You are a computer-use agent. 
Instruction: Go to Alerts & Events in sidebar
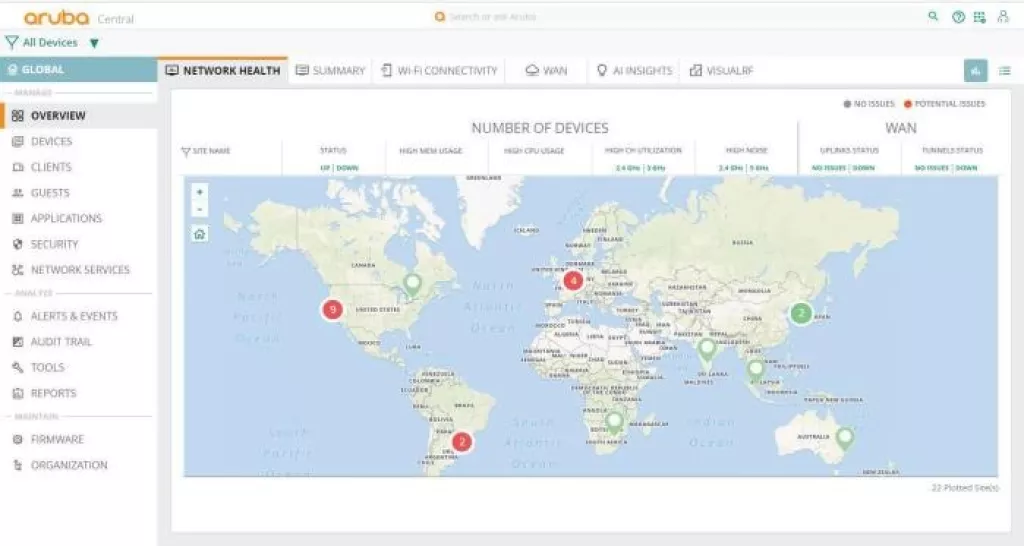coord(74,316)
